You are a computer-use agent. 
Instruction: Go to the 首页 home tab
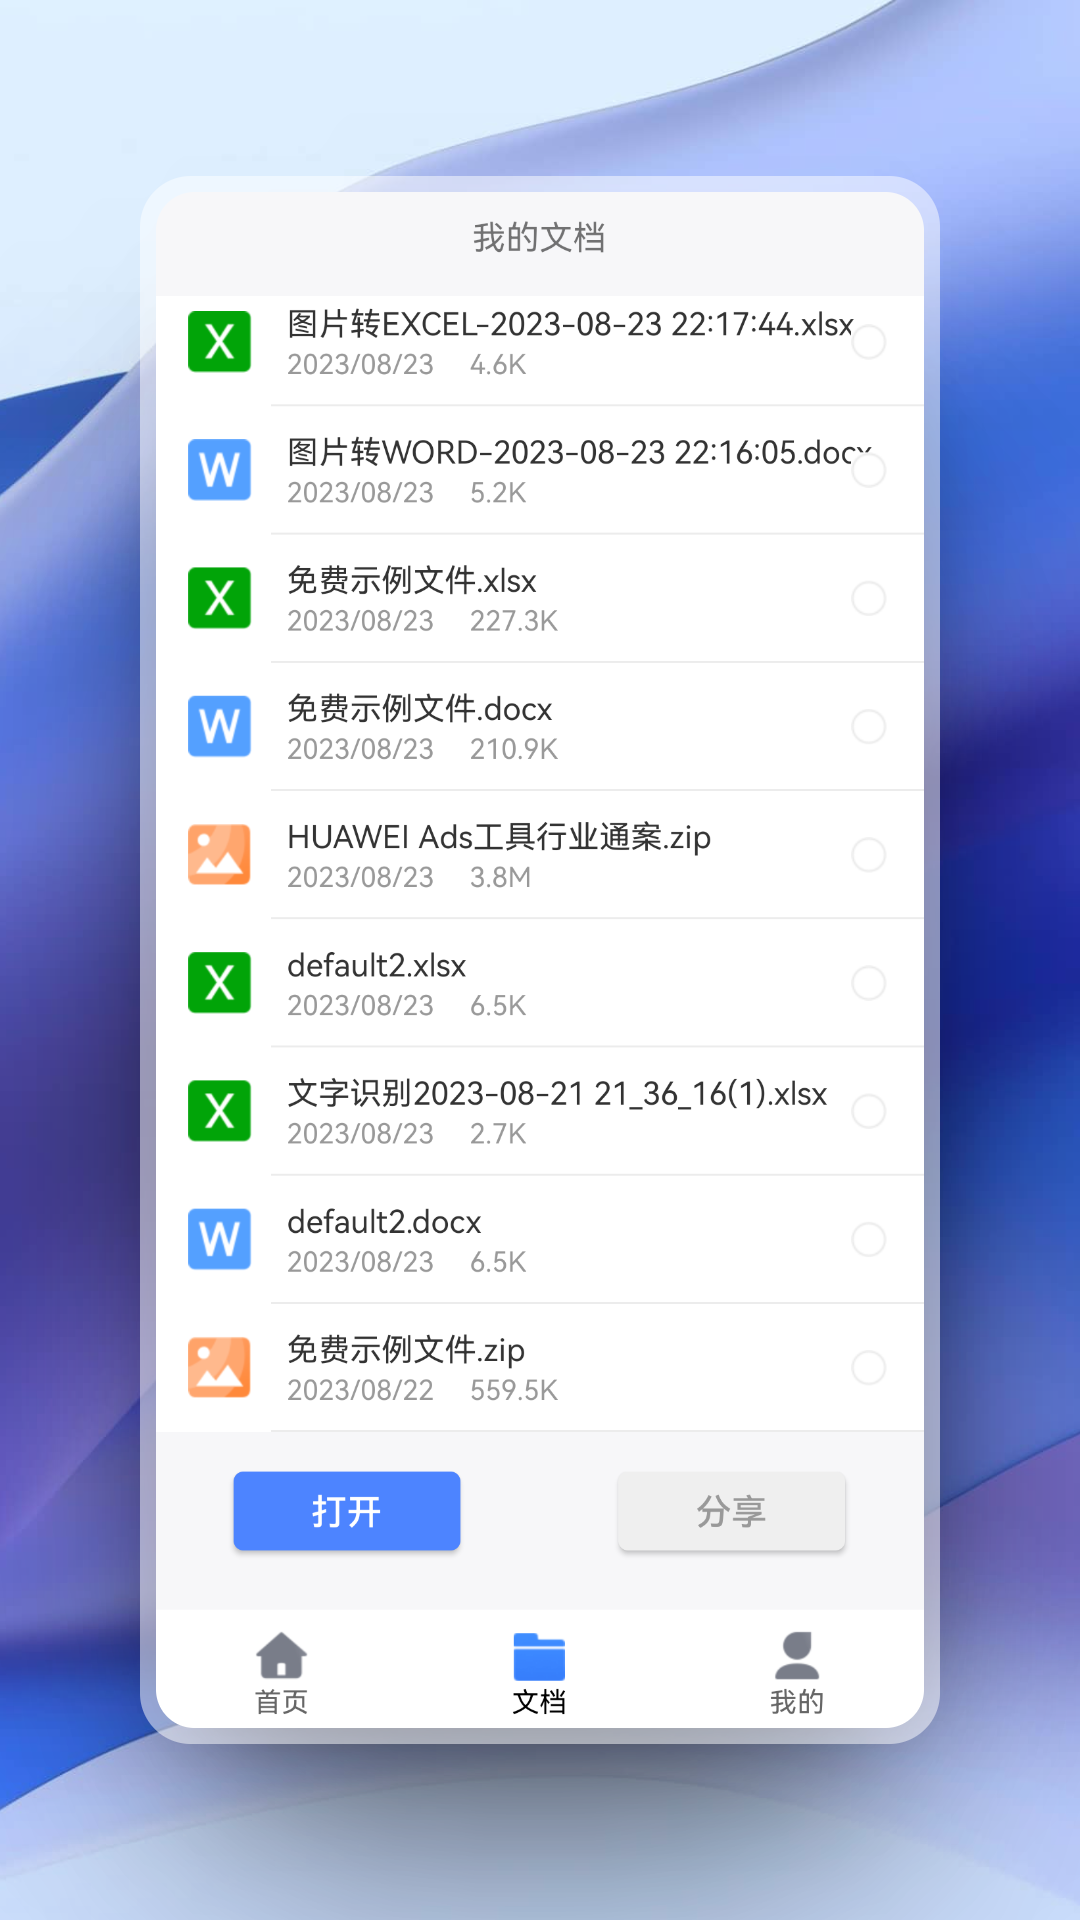pos(281,1673)
